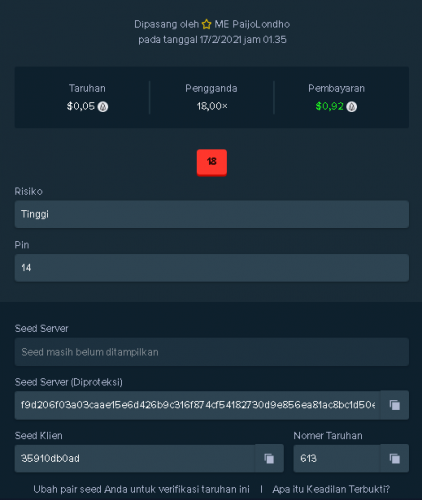This screenshot has width=422, height=500.
Task: Copy the protected server seed hash
Action: (x=395, y=405)
